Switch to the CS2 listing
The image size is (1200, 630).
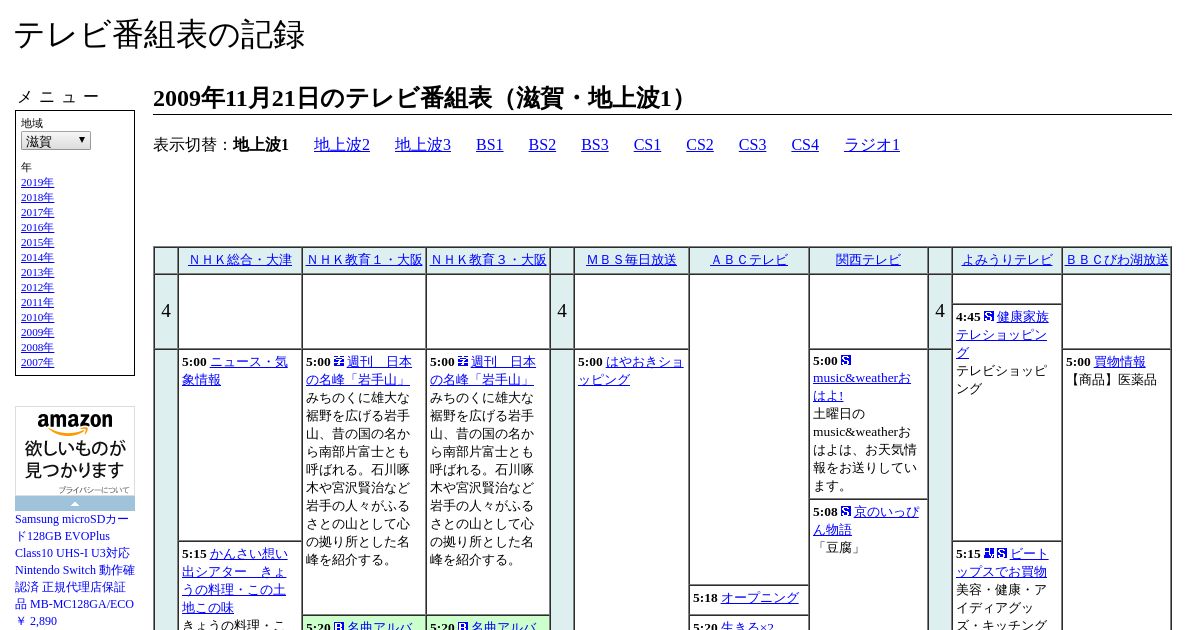click(x=700, y=145)
